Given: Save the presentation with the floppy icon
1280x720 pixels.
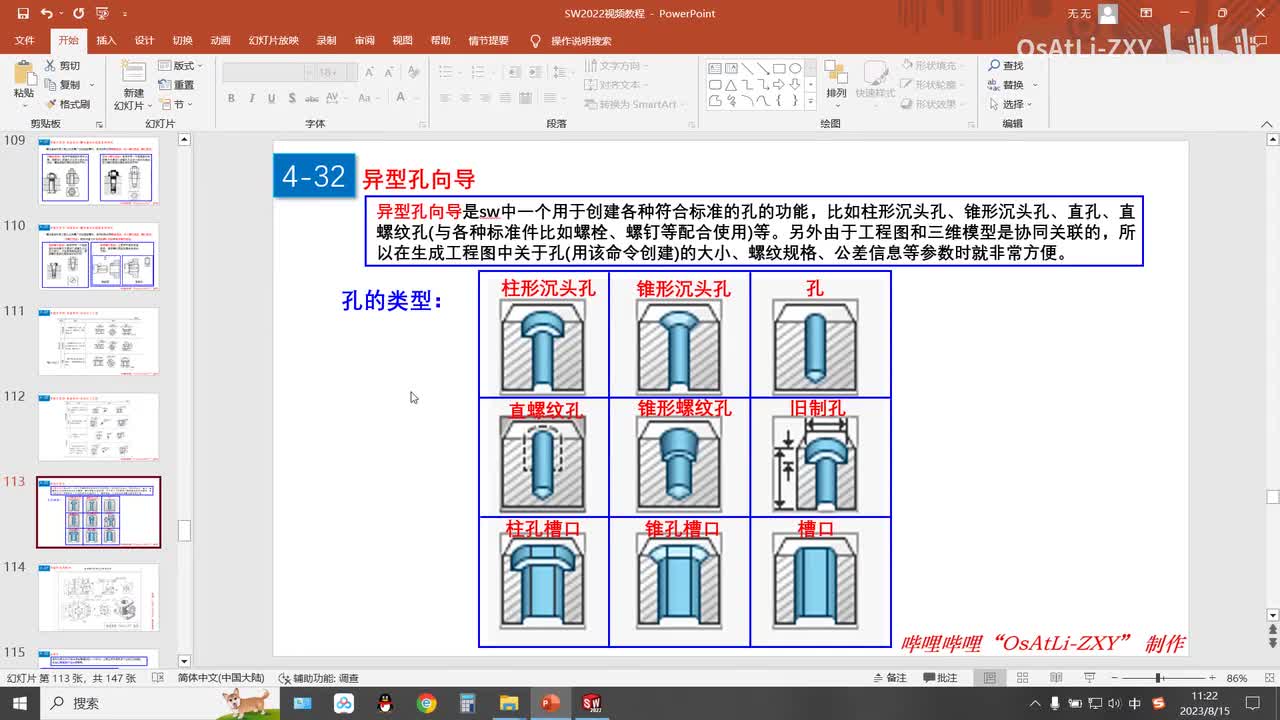Looking at the screenshot, I should [x=23, y=14].
